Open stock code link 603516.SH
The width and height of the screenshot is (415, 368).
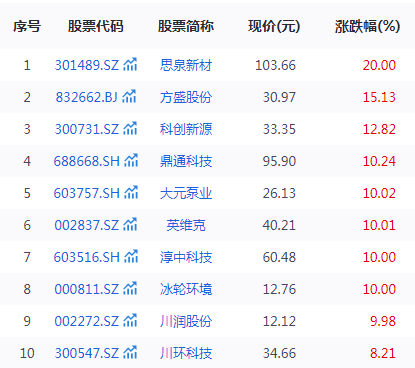point(87,257)
